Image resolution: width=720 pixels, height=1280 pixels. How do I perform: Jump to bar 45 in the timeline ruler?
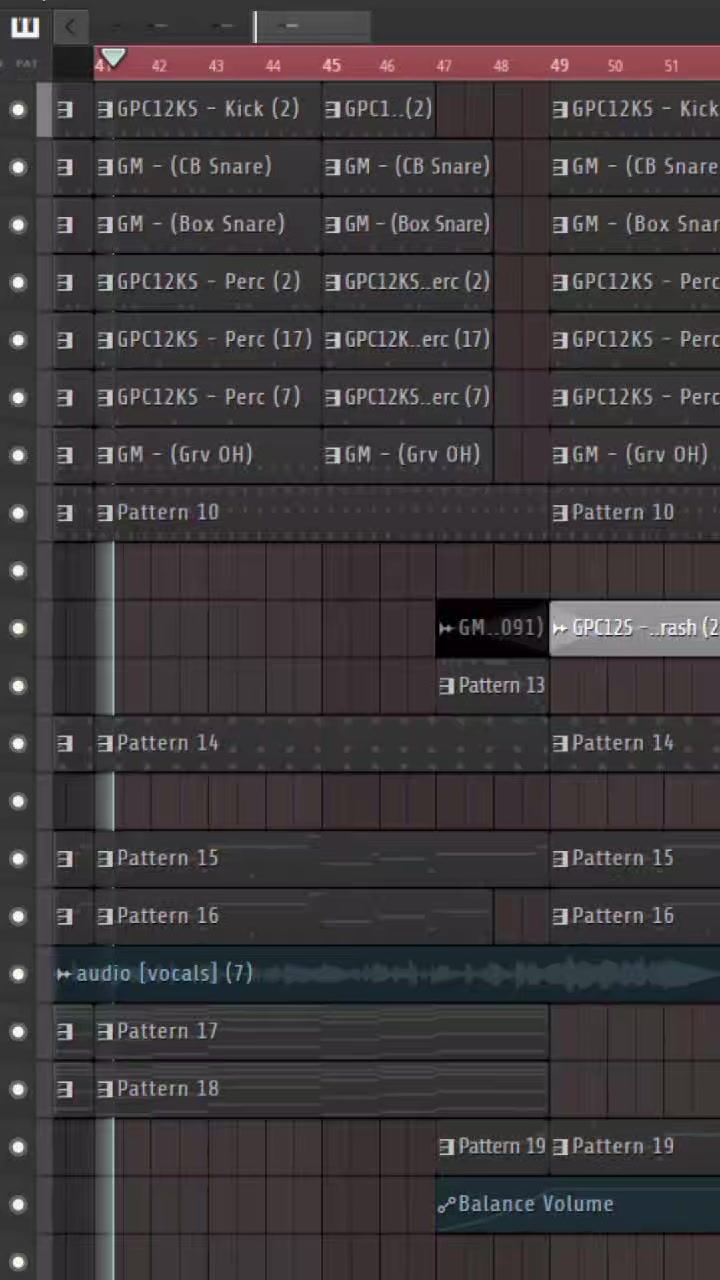pyautogui.click(x=331, y=66)
